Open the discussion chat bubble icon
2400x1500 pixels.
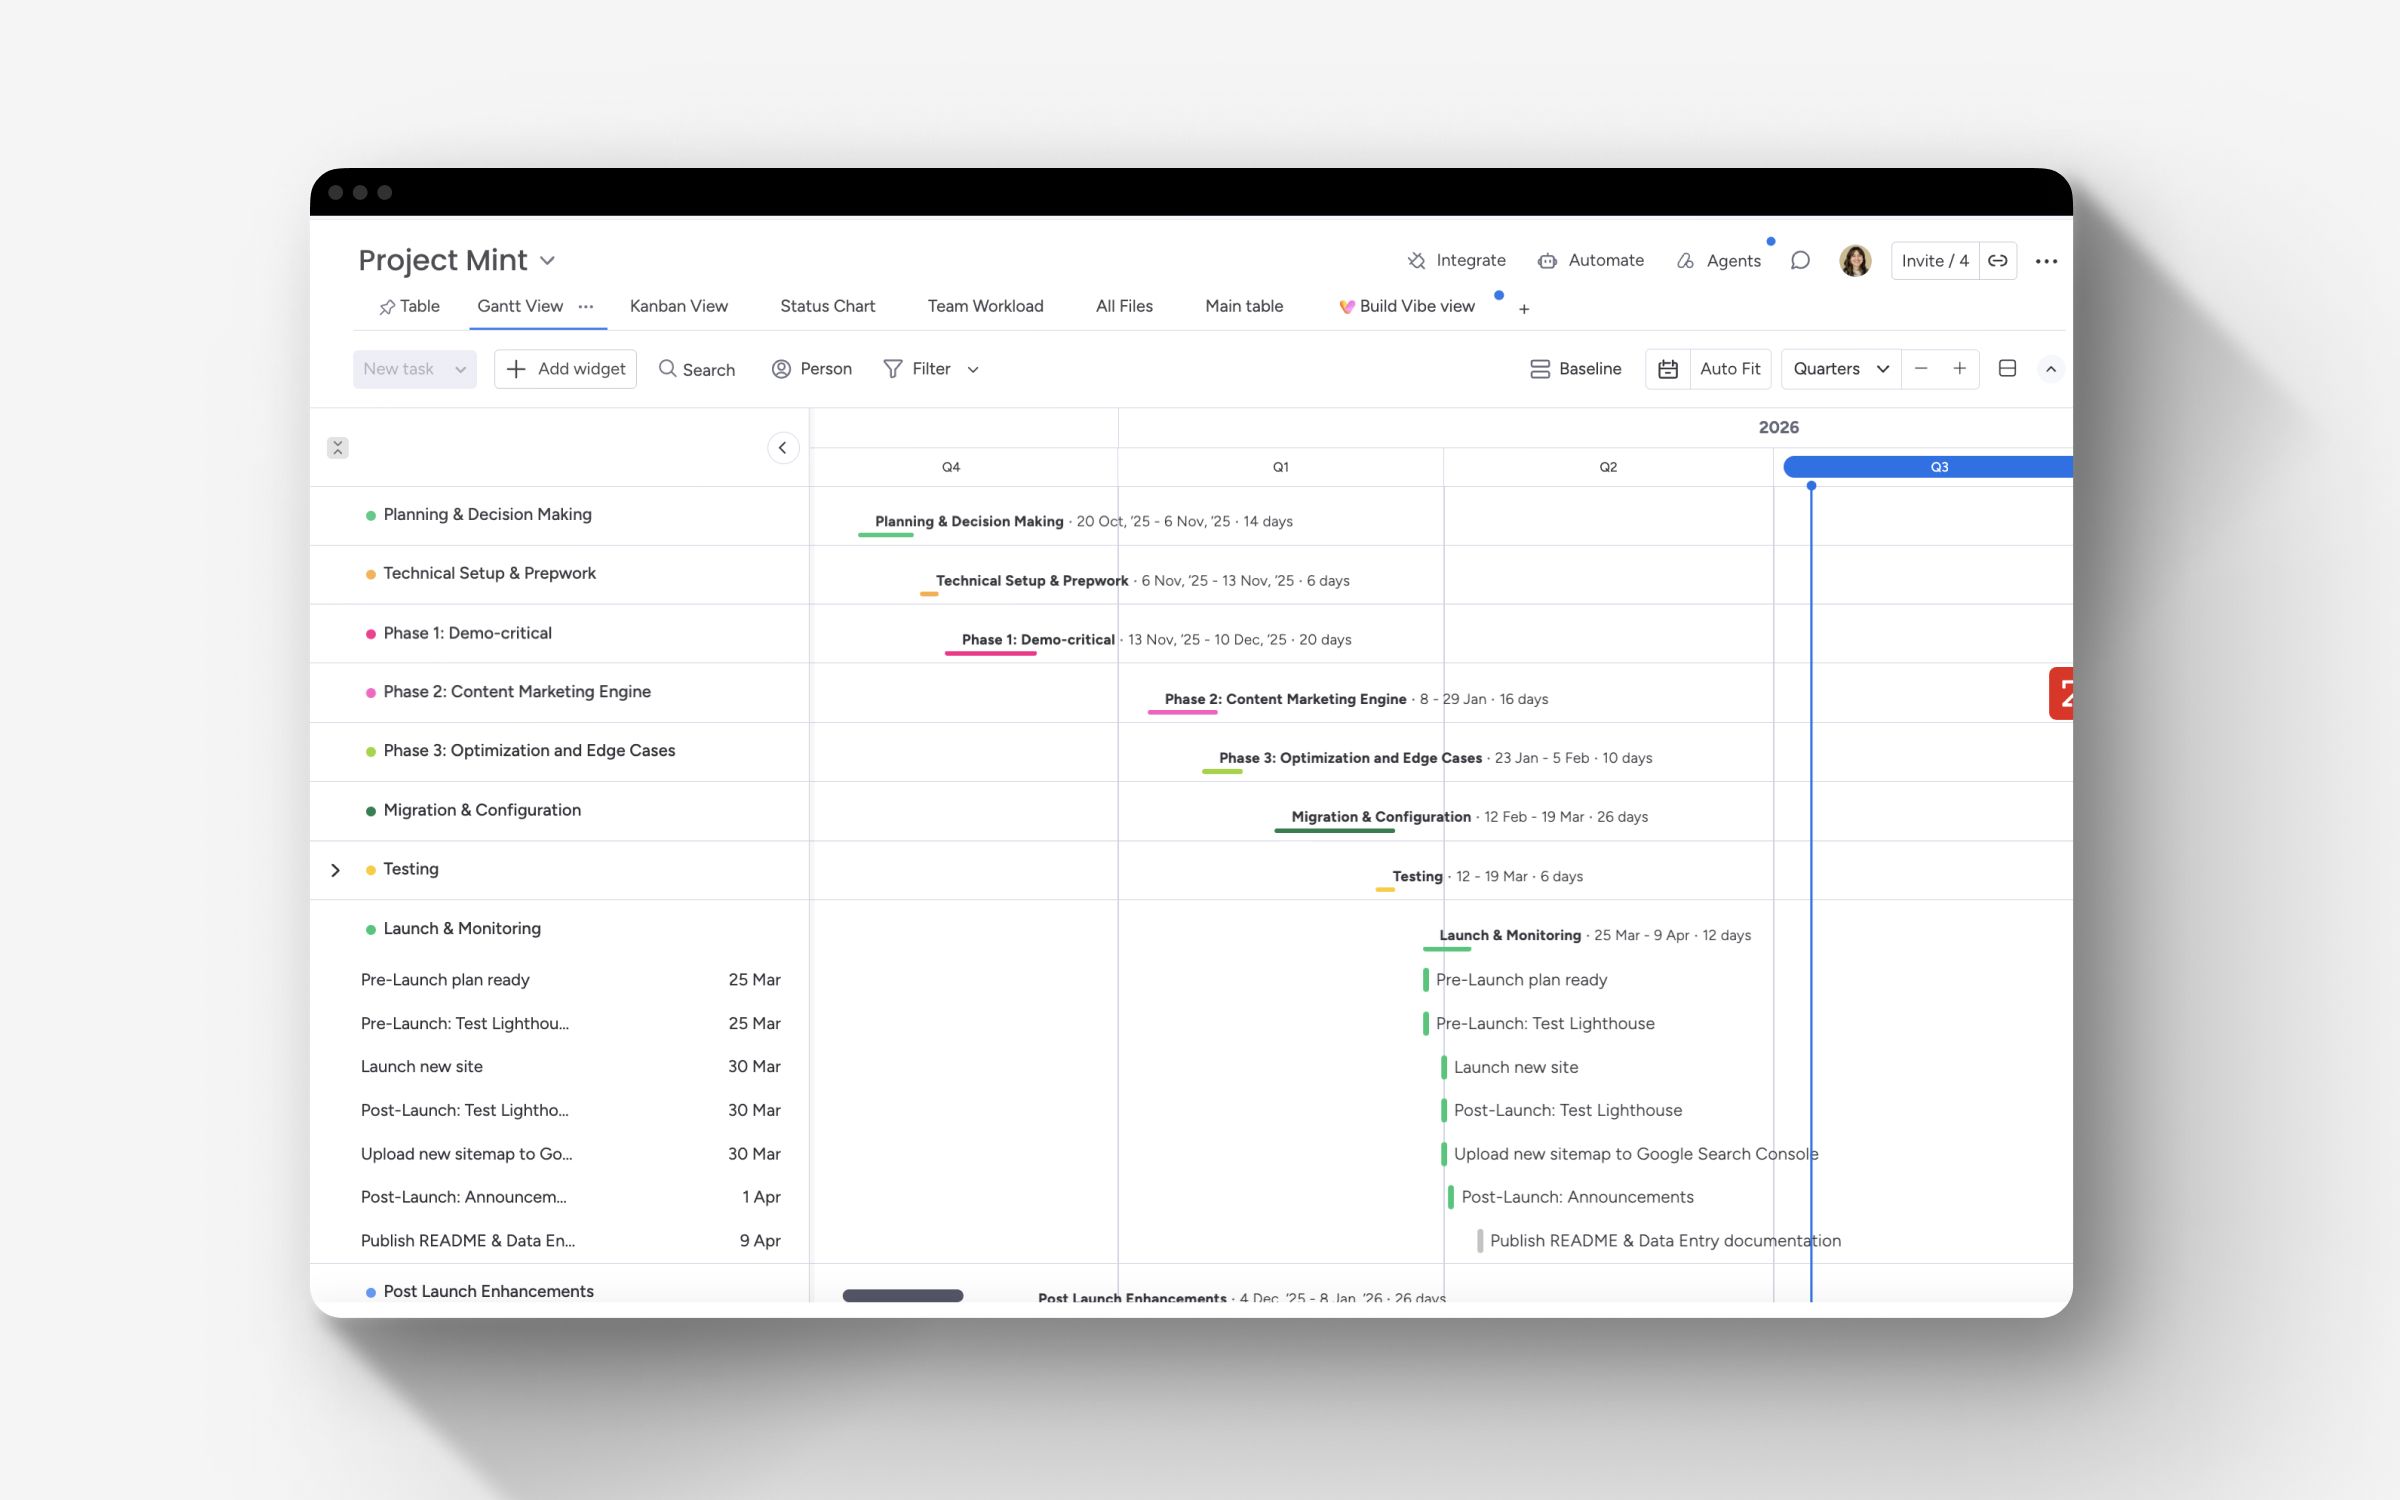[1800, 261]
